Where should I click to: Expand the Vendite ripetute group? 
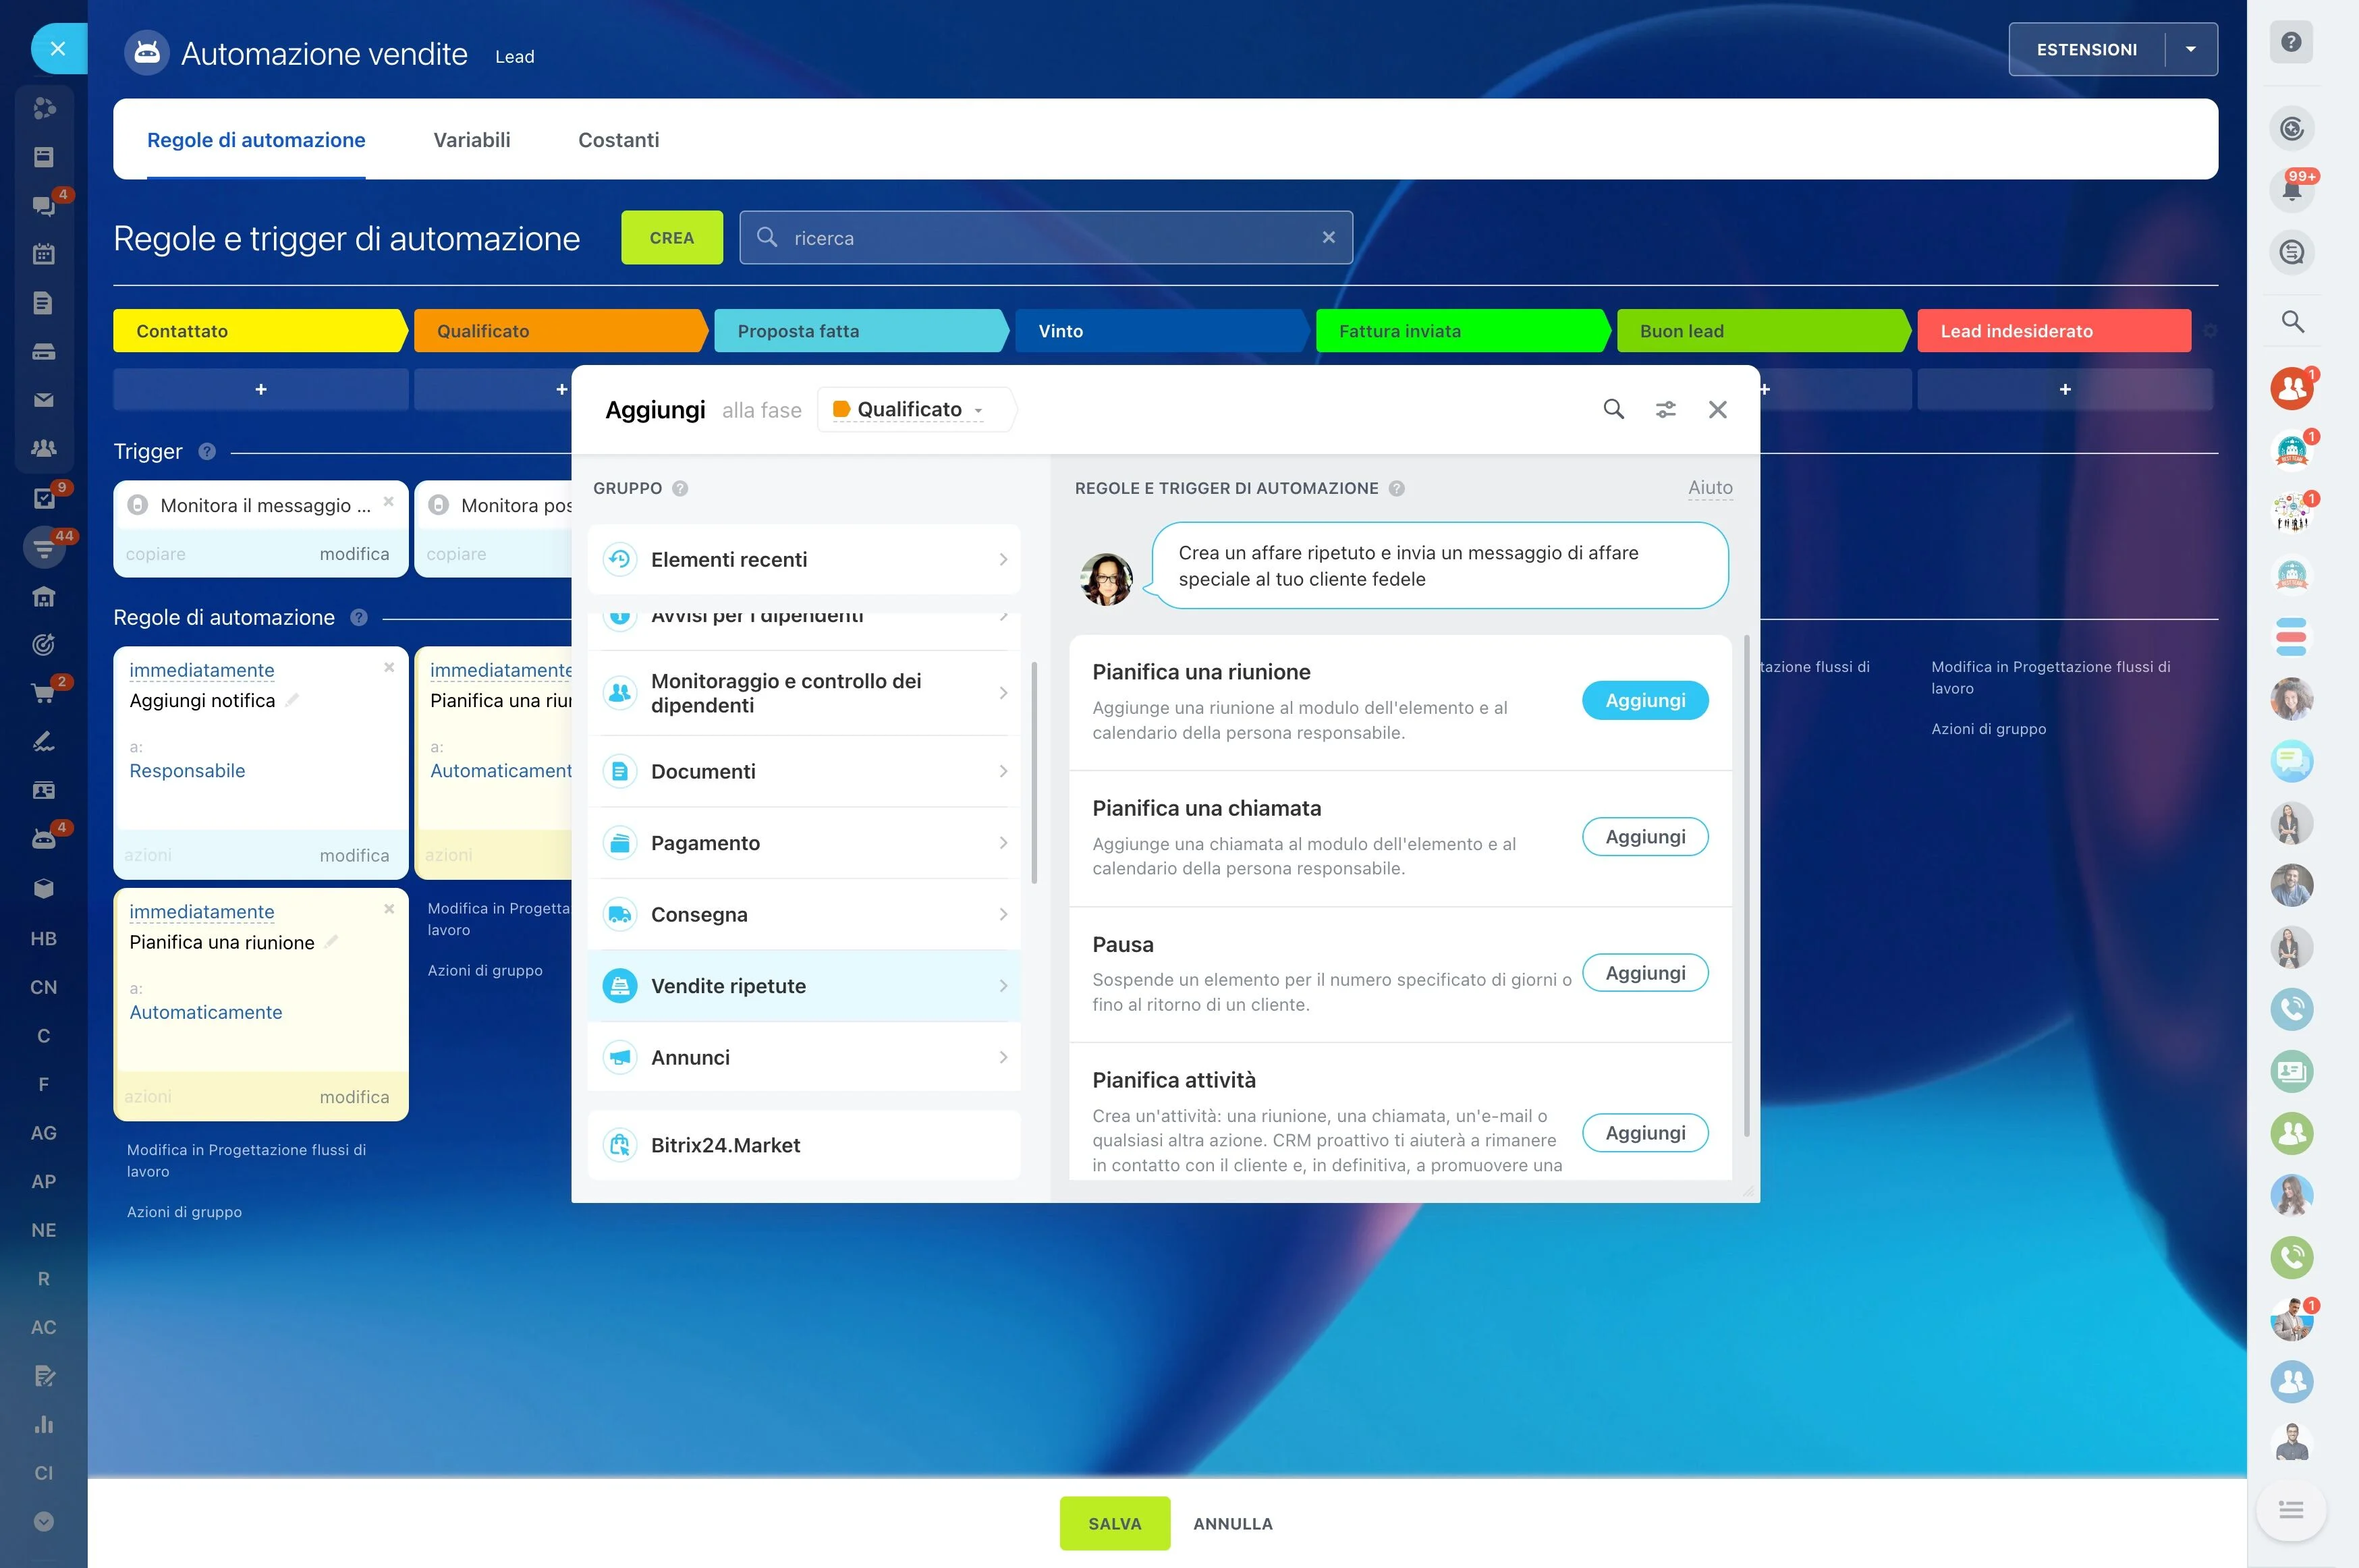[x=804, y=986]
